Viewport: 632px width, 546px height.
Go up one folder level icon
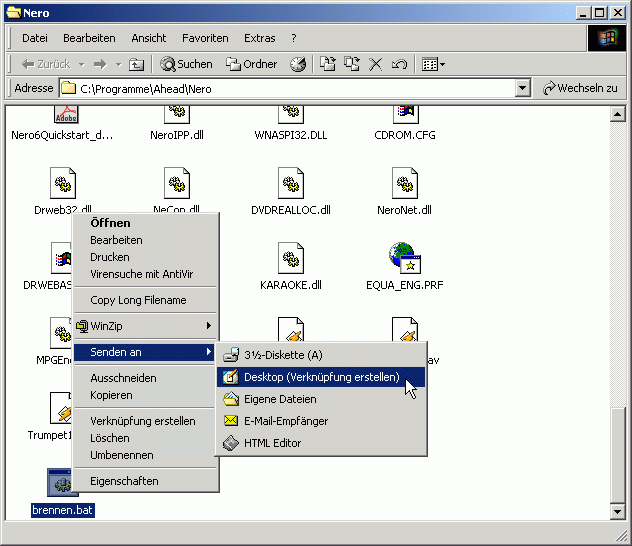point(136,64)
